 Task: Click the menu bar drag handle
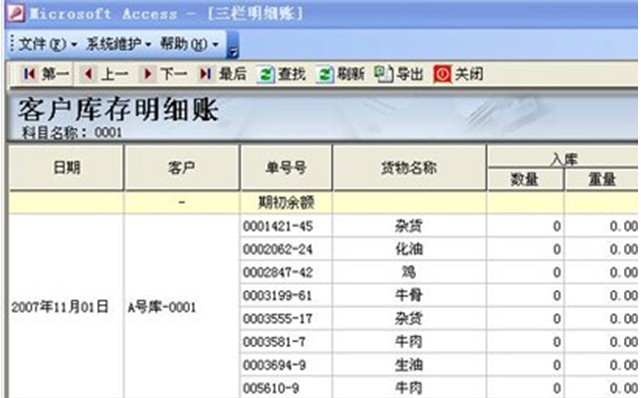pyautogui.click(x=12, y=44)
